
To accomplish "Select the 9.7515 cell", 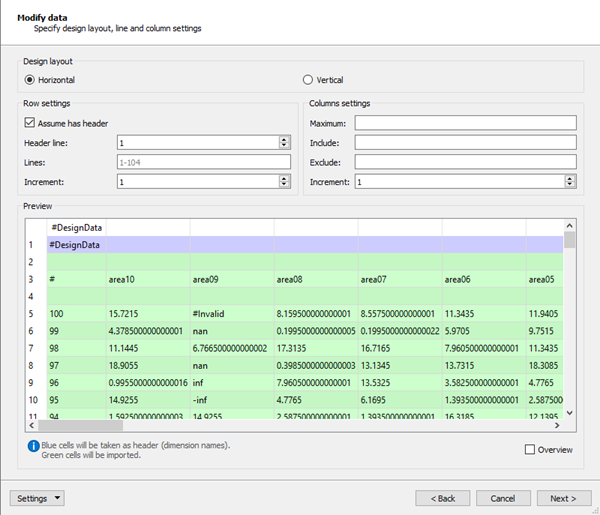I will 545,331.
